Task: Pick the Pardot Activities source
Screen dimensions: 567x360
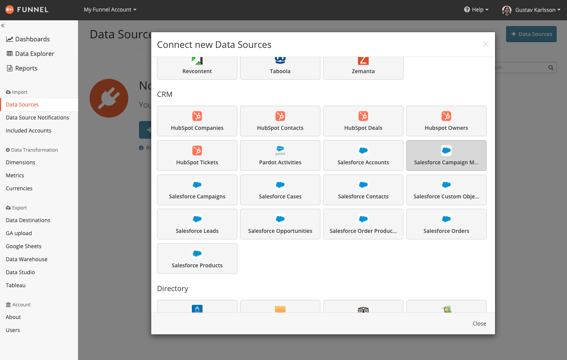Action: point(280,155)
